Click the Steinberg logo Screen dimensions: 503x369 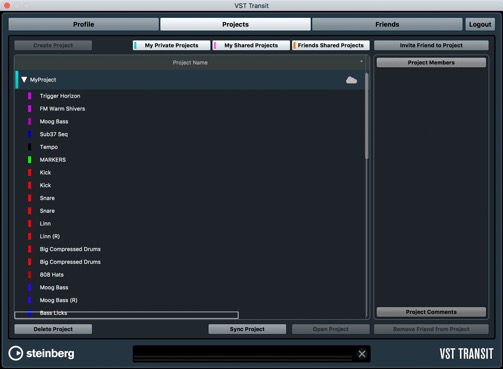coord(41,353)
